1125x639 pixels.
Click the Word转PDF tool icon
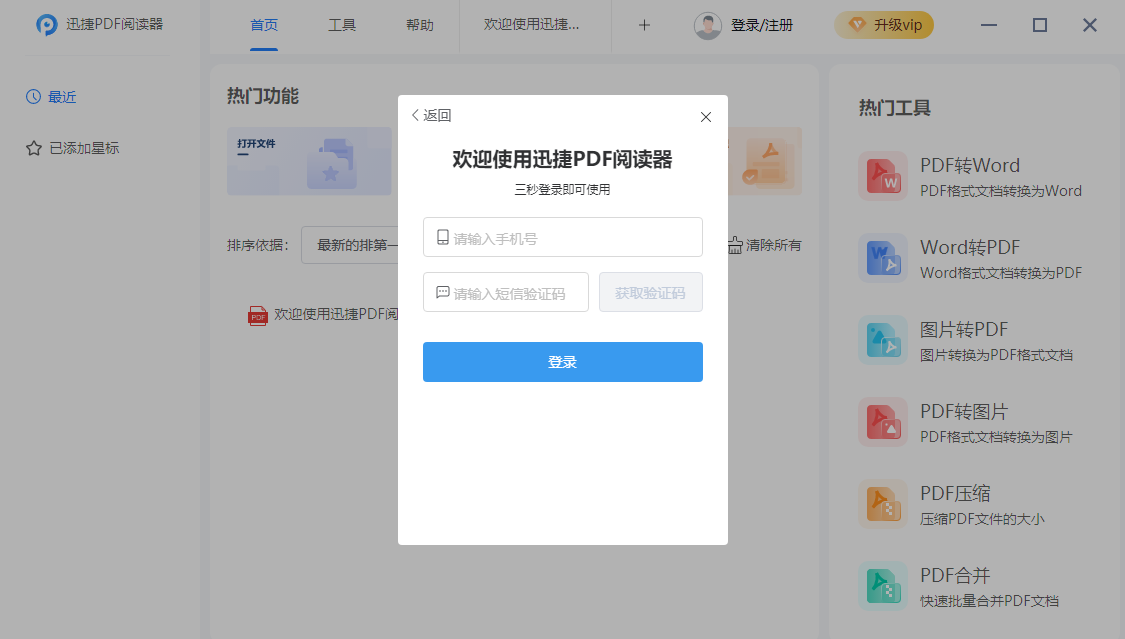click(x=883, y=258)
